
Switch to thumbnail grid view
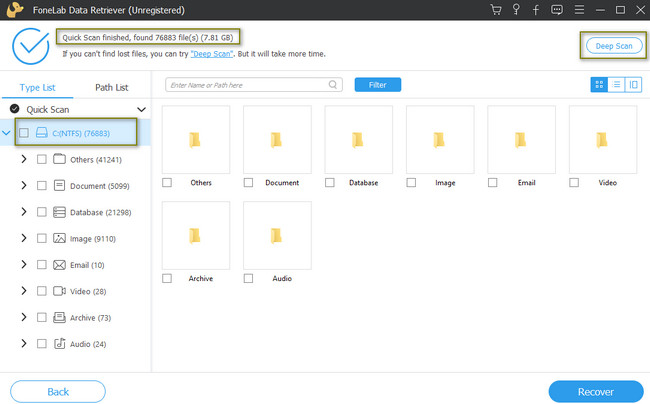click(x=599, y=85)
